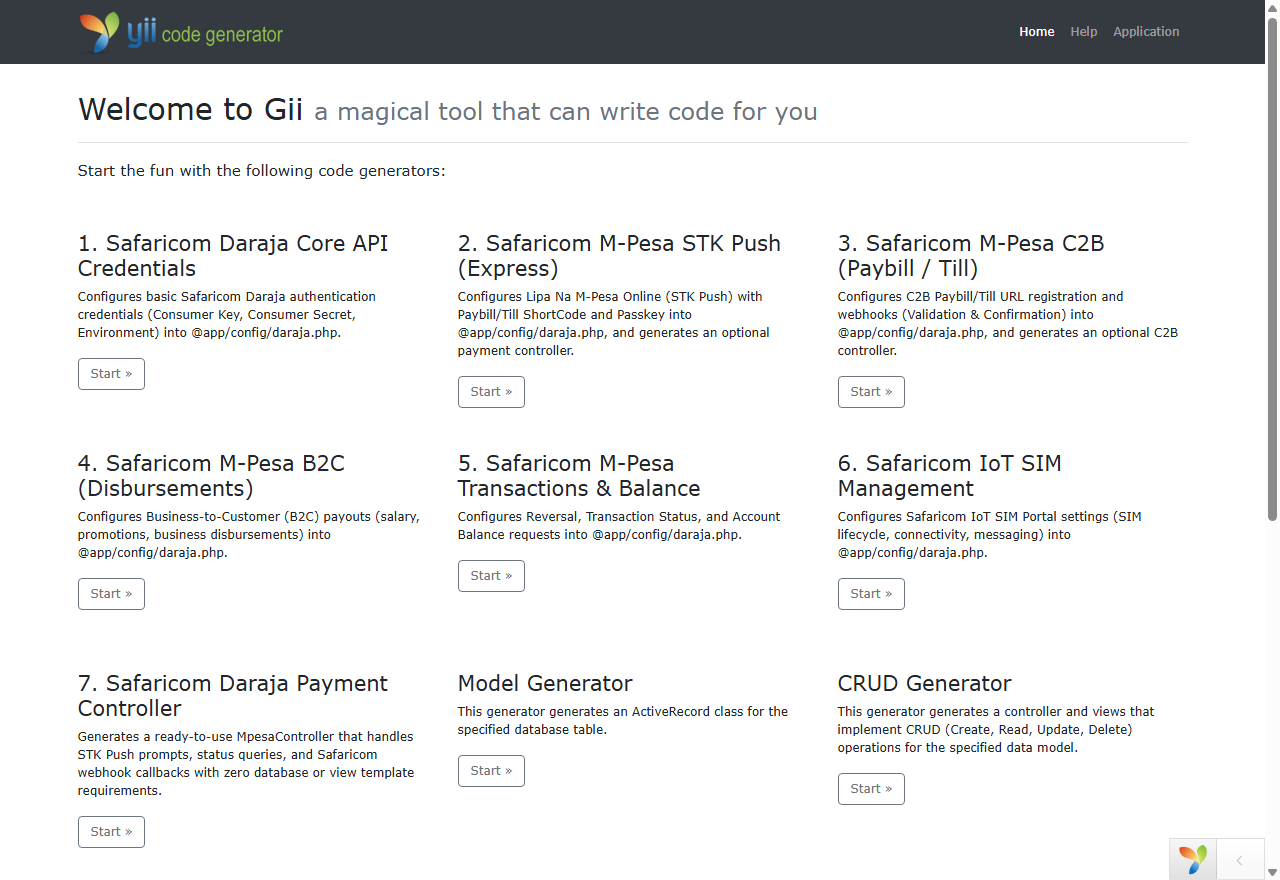Viewport: 1280px width, 880px height.
Task: Click the vertical page scrollbar
Action: [x=1272, y=270]
